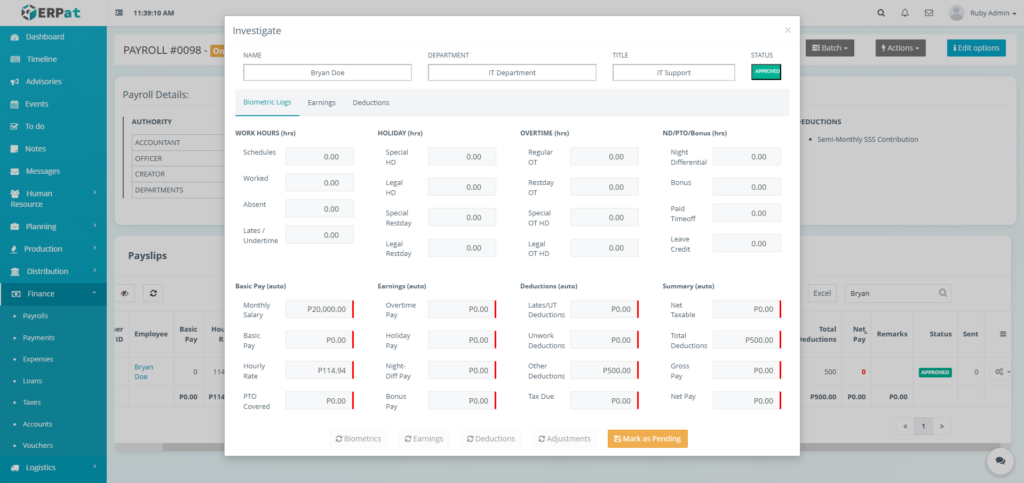
Task: Open Payrolls in the Finance submenu
Action: click(35, 316)
